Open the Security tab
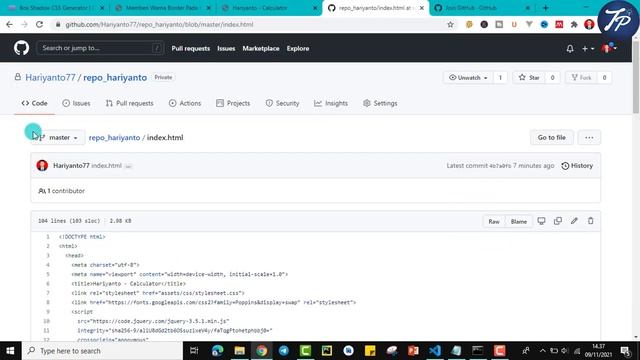 tap(282, 103)
